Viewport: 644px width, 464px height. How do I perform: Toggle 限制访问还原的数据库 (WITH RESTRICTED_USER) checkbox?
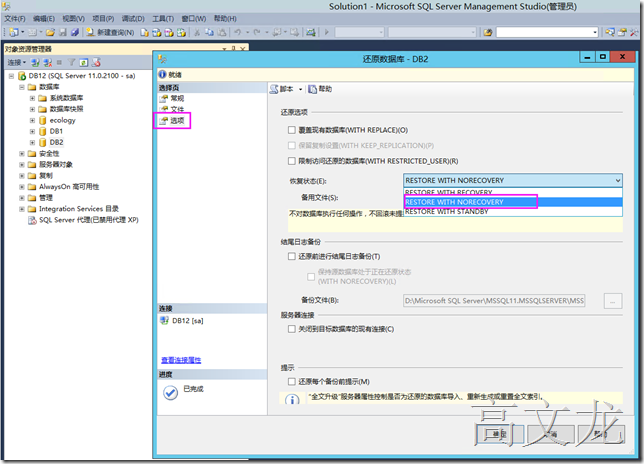(x=292, y=161)
